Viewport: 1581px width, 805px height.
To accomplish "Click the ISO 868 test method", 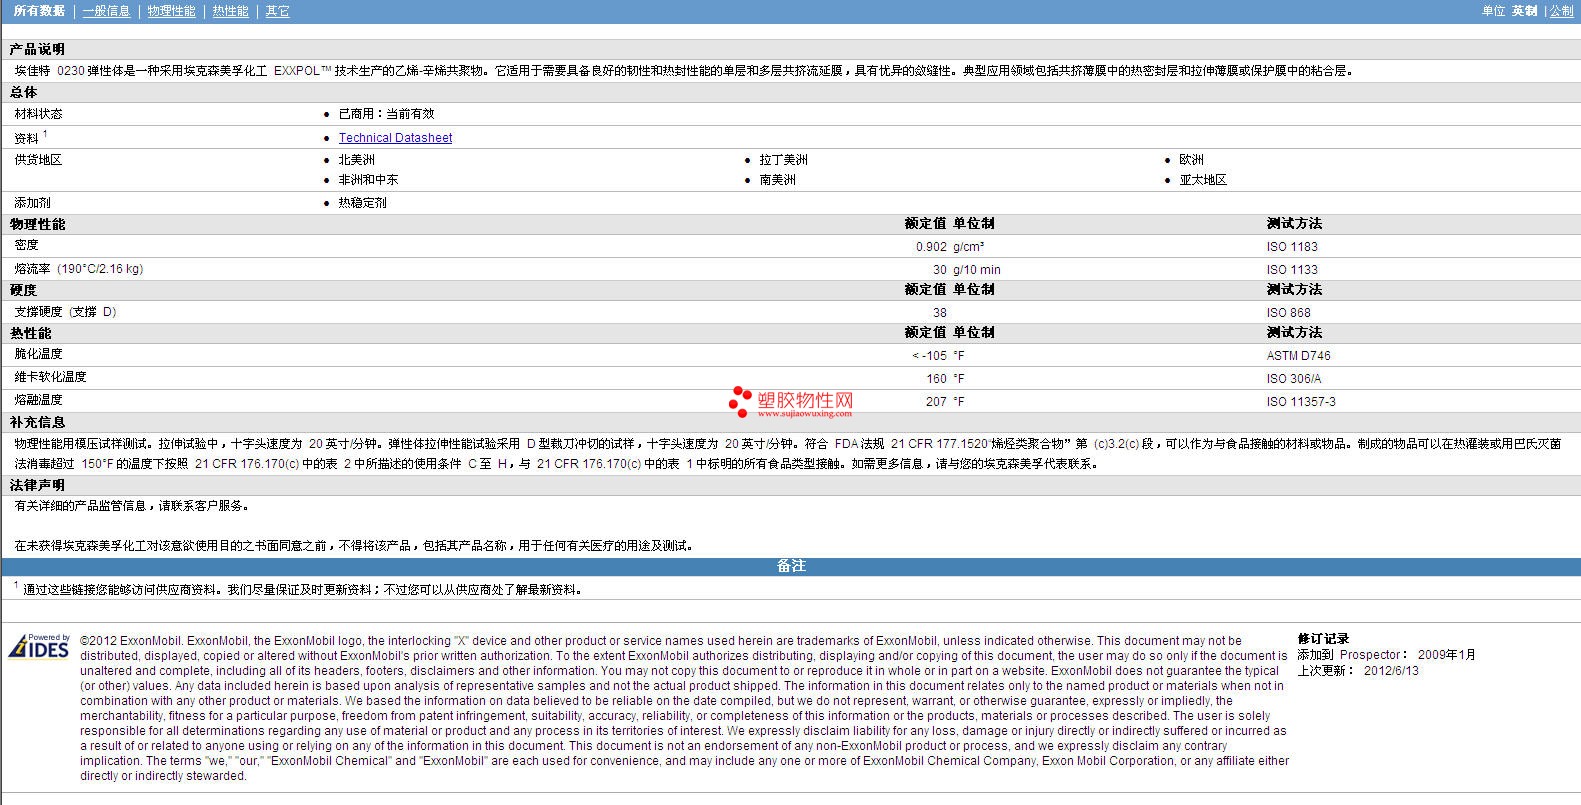I will point(1288,313).
